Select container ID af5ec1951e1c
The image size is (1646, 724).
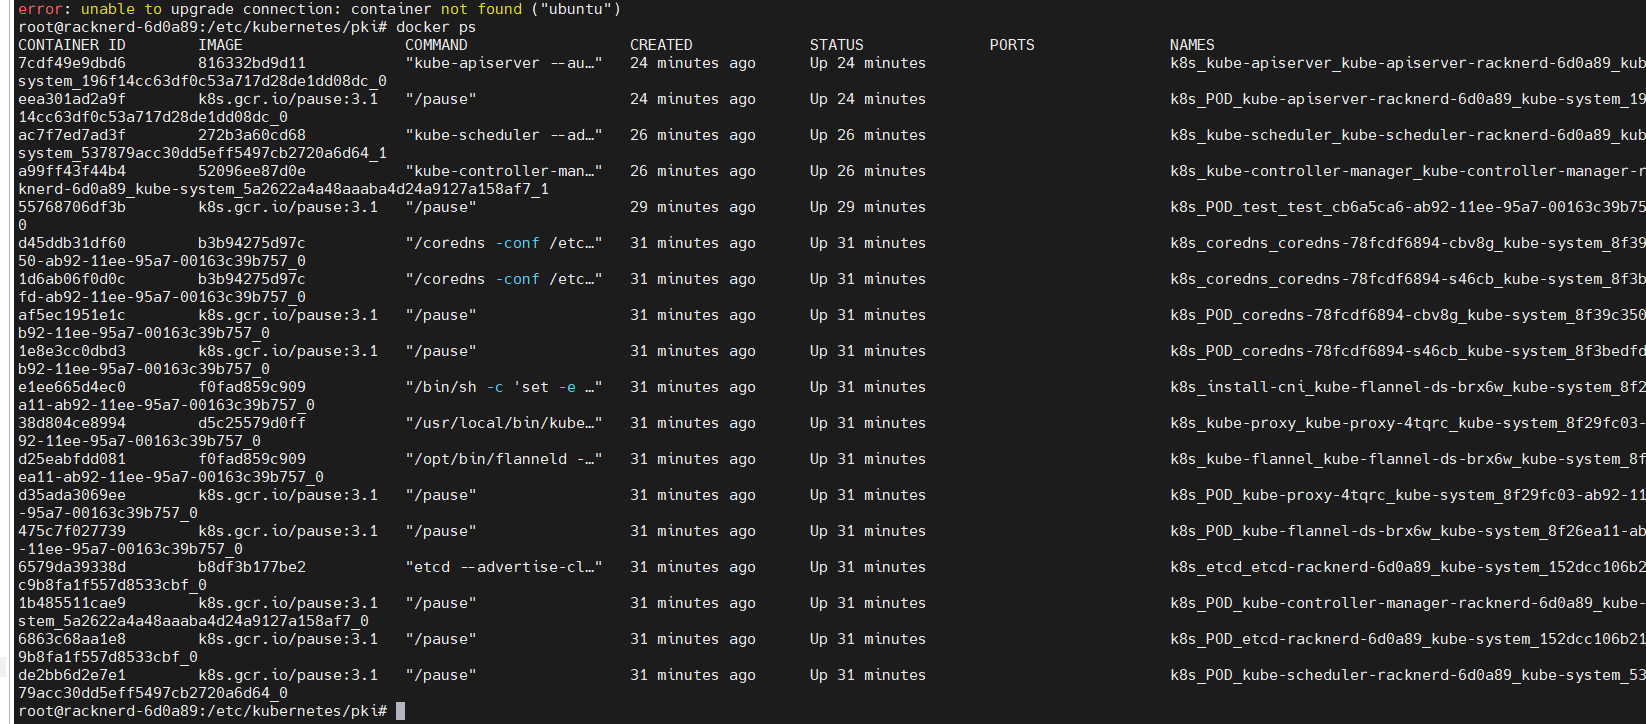(72, 315)
